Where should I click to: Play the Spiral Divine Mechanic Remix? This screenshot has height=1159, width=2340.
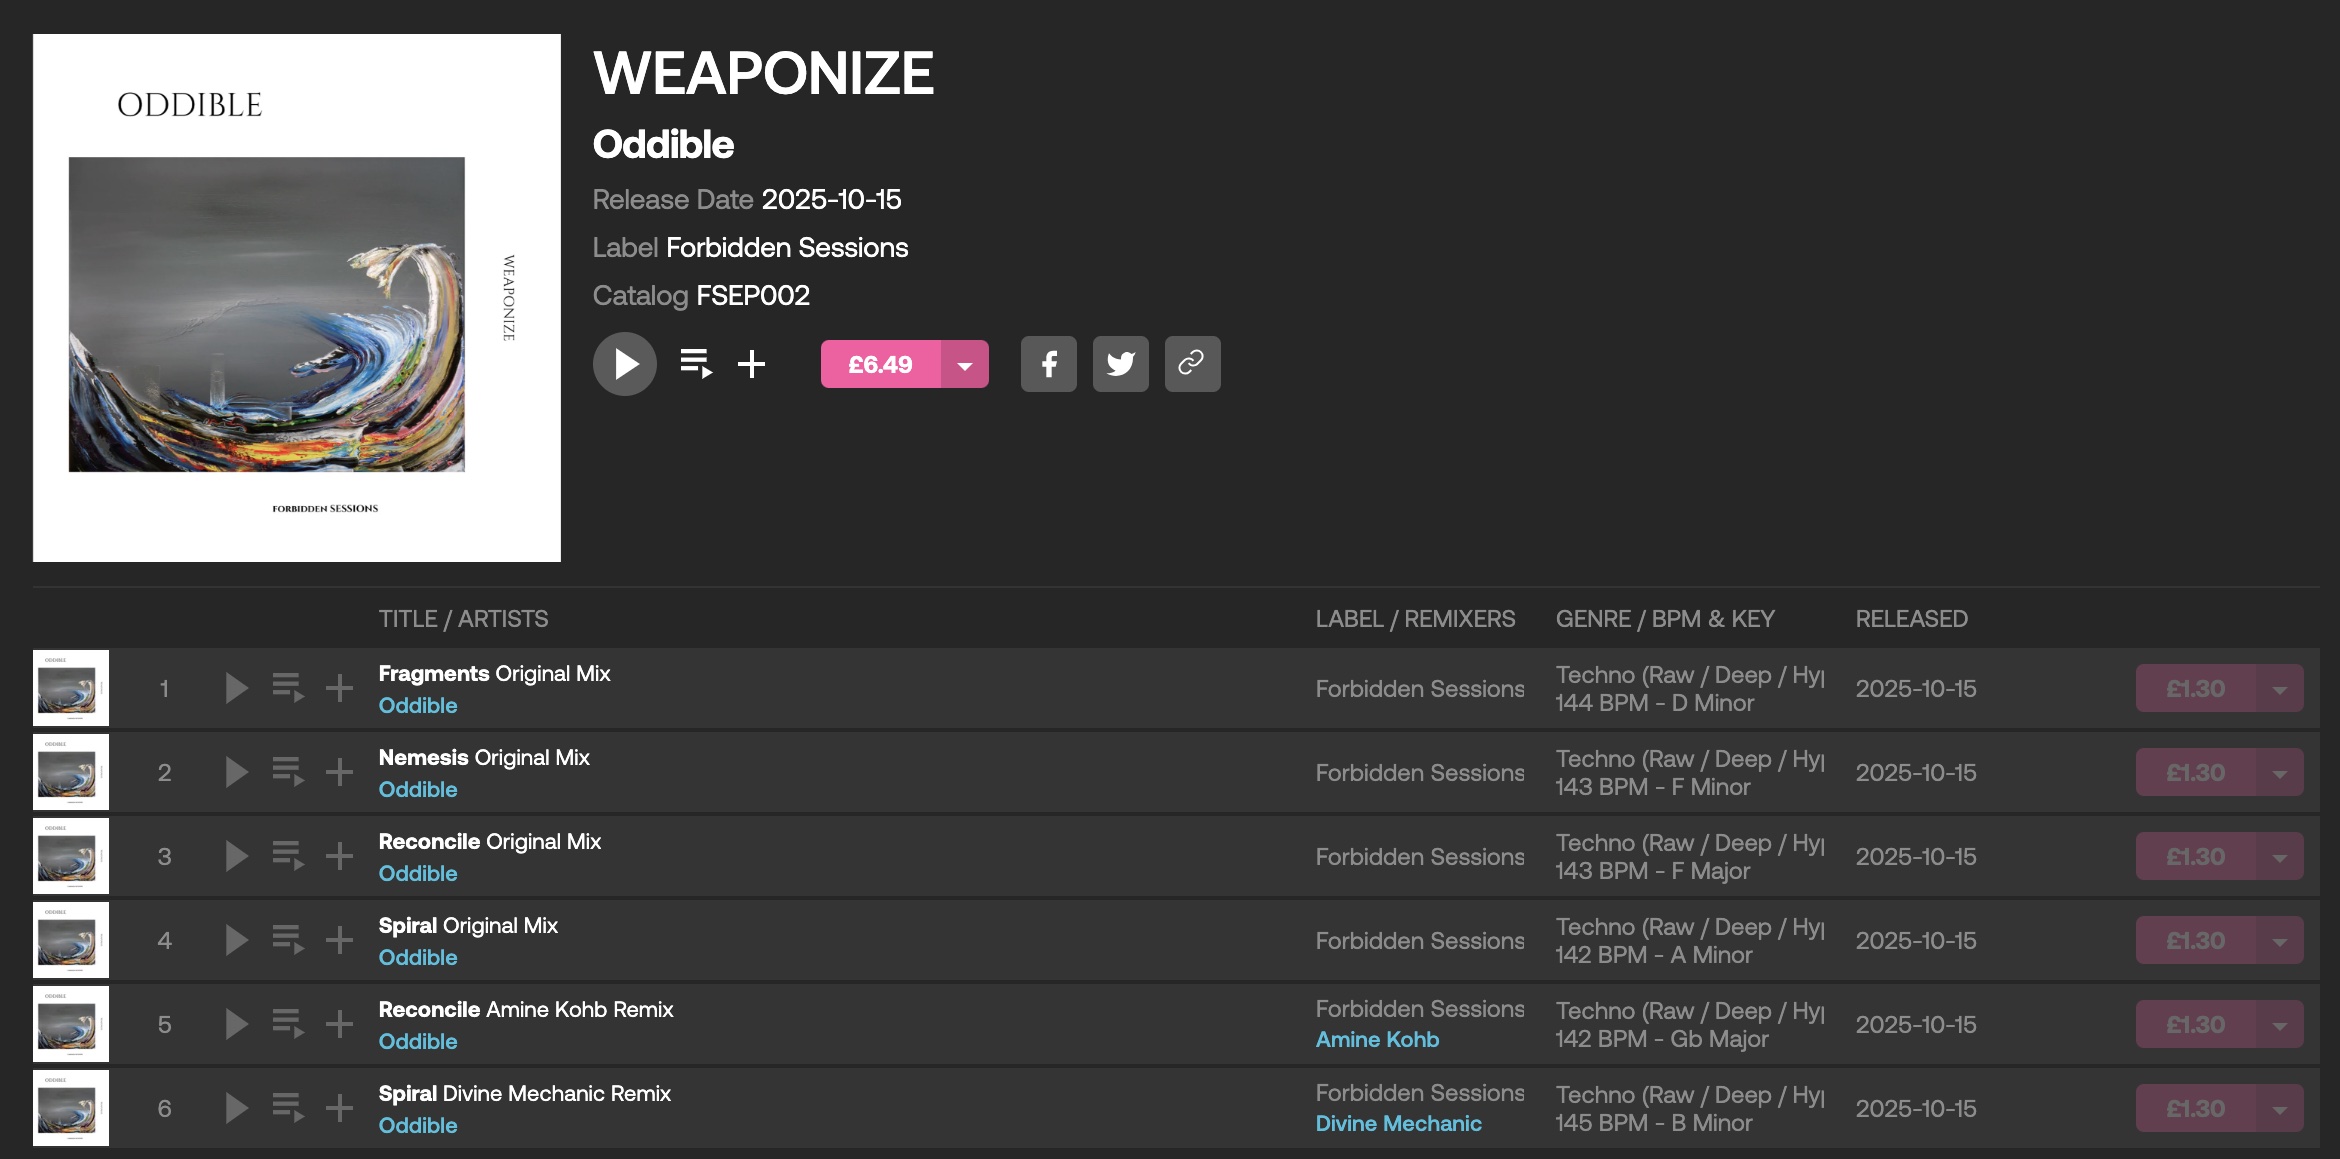click(x=236, y=1108)
